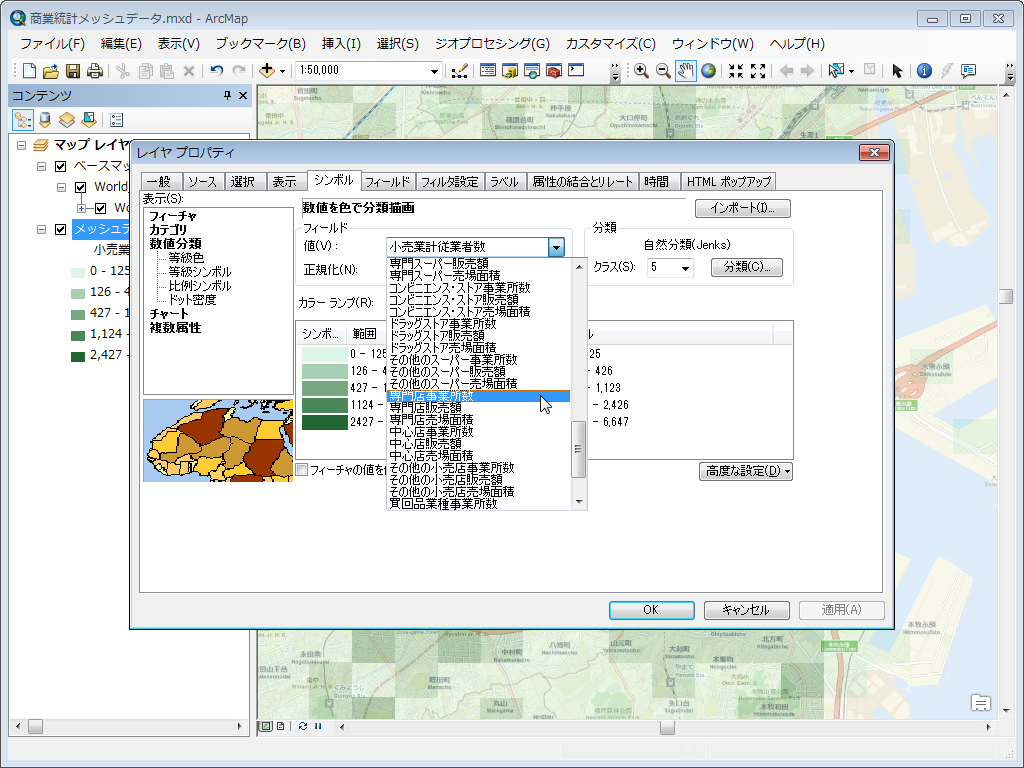
Task: Open the map scale 1:50,000 dropdown
Action: (434, 71)
